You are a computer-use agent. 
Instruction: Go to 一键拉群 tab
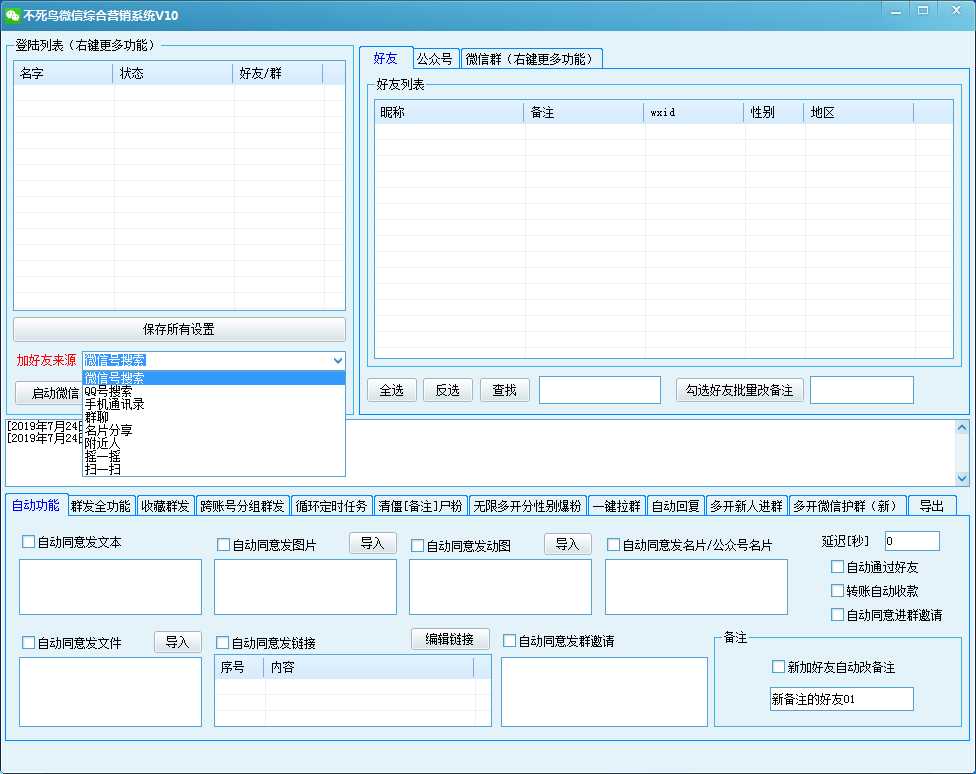click(616, 506)
